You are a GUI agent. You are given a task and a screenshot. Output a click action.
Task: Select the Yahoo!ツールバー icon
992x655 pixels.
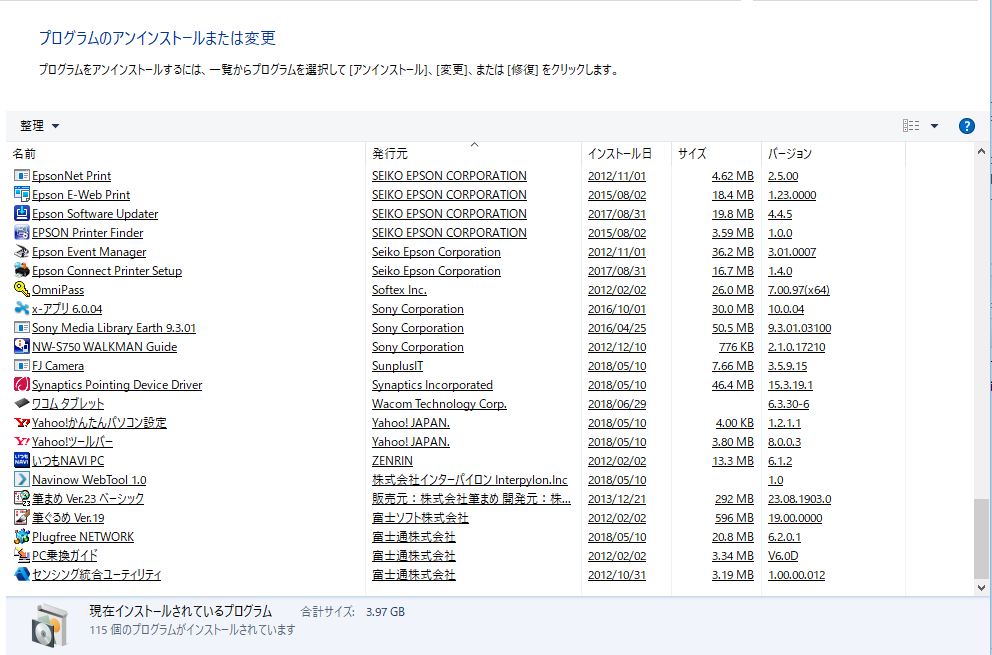(22, 442)
